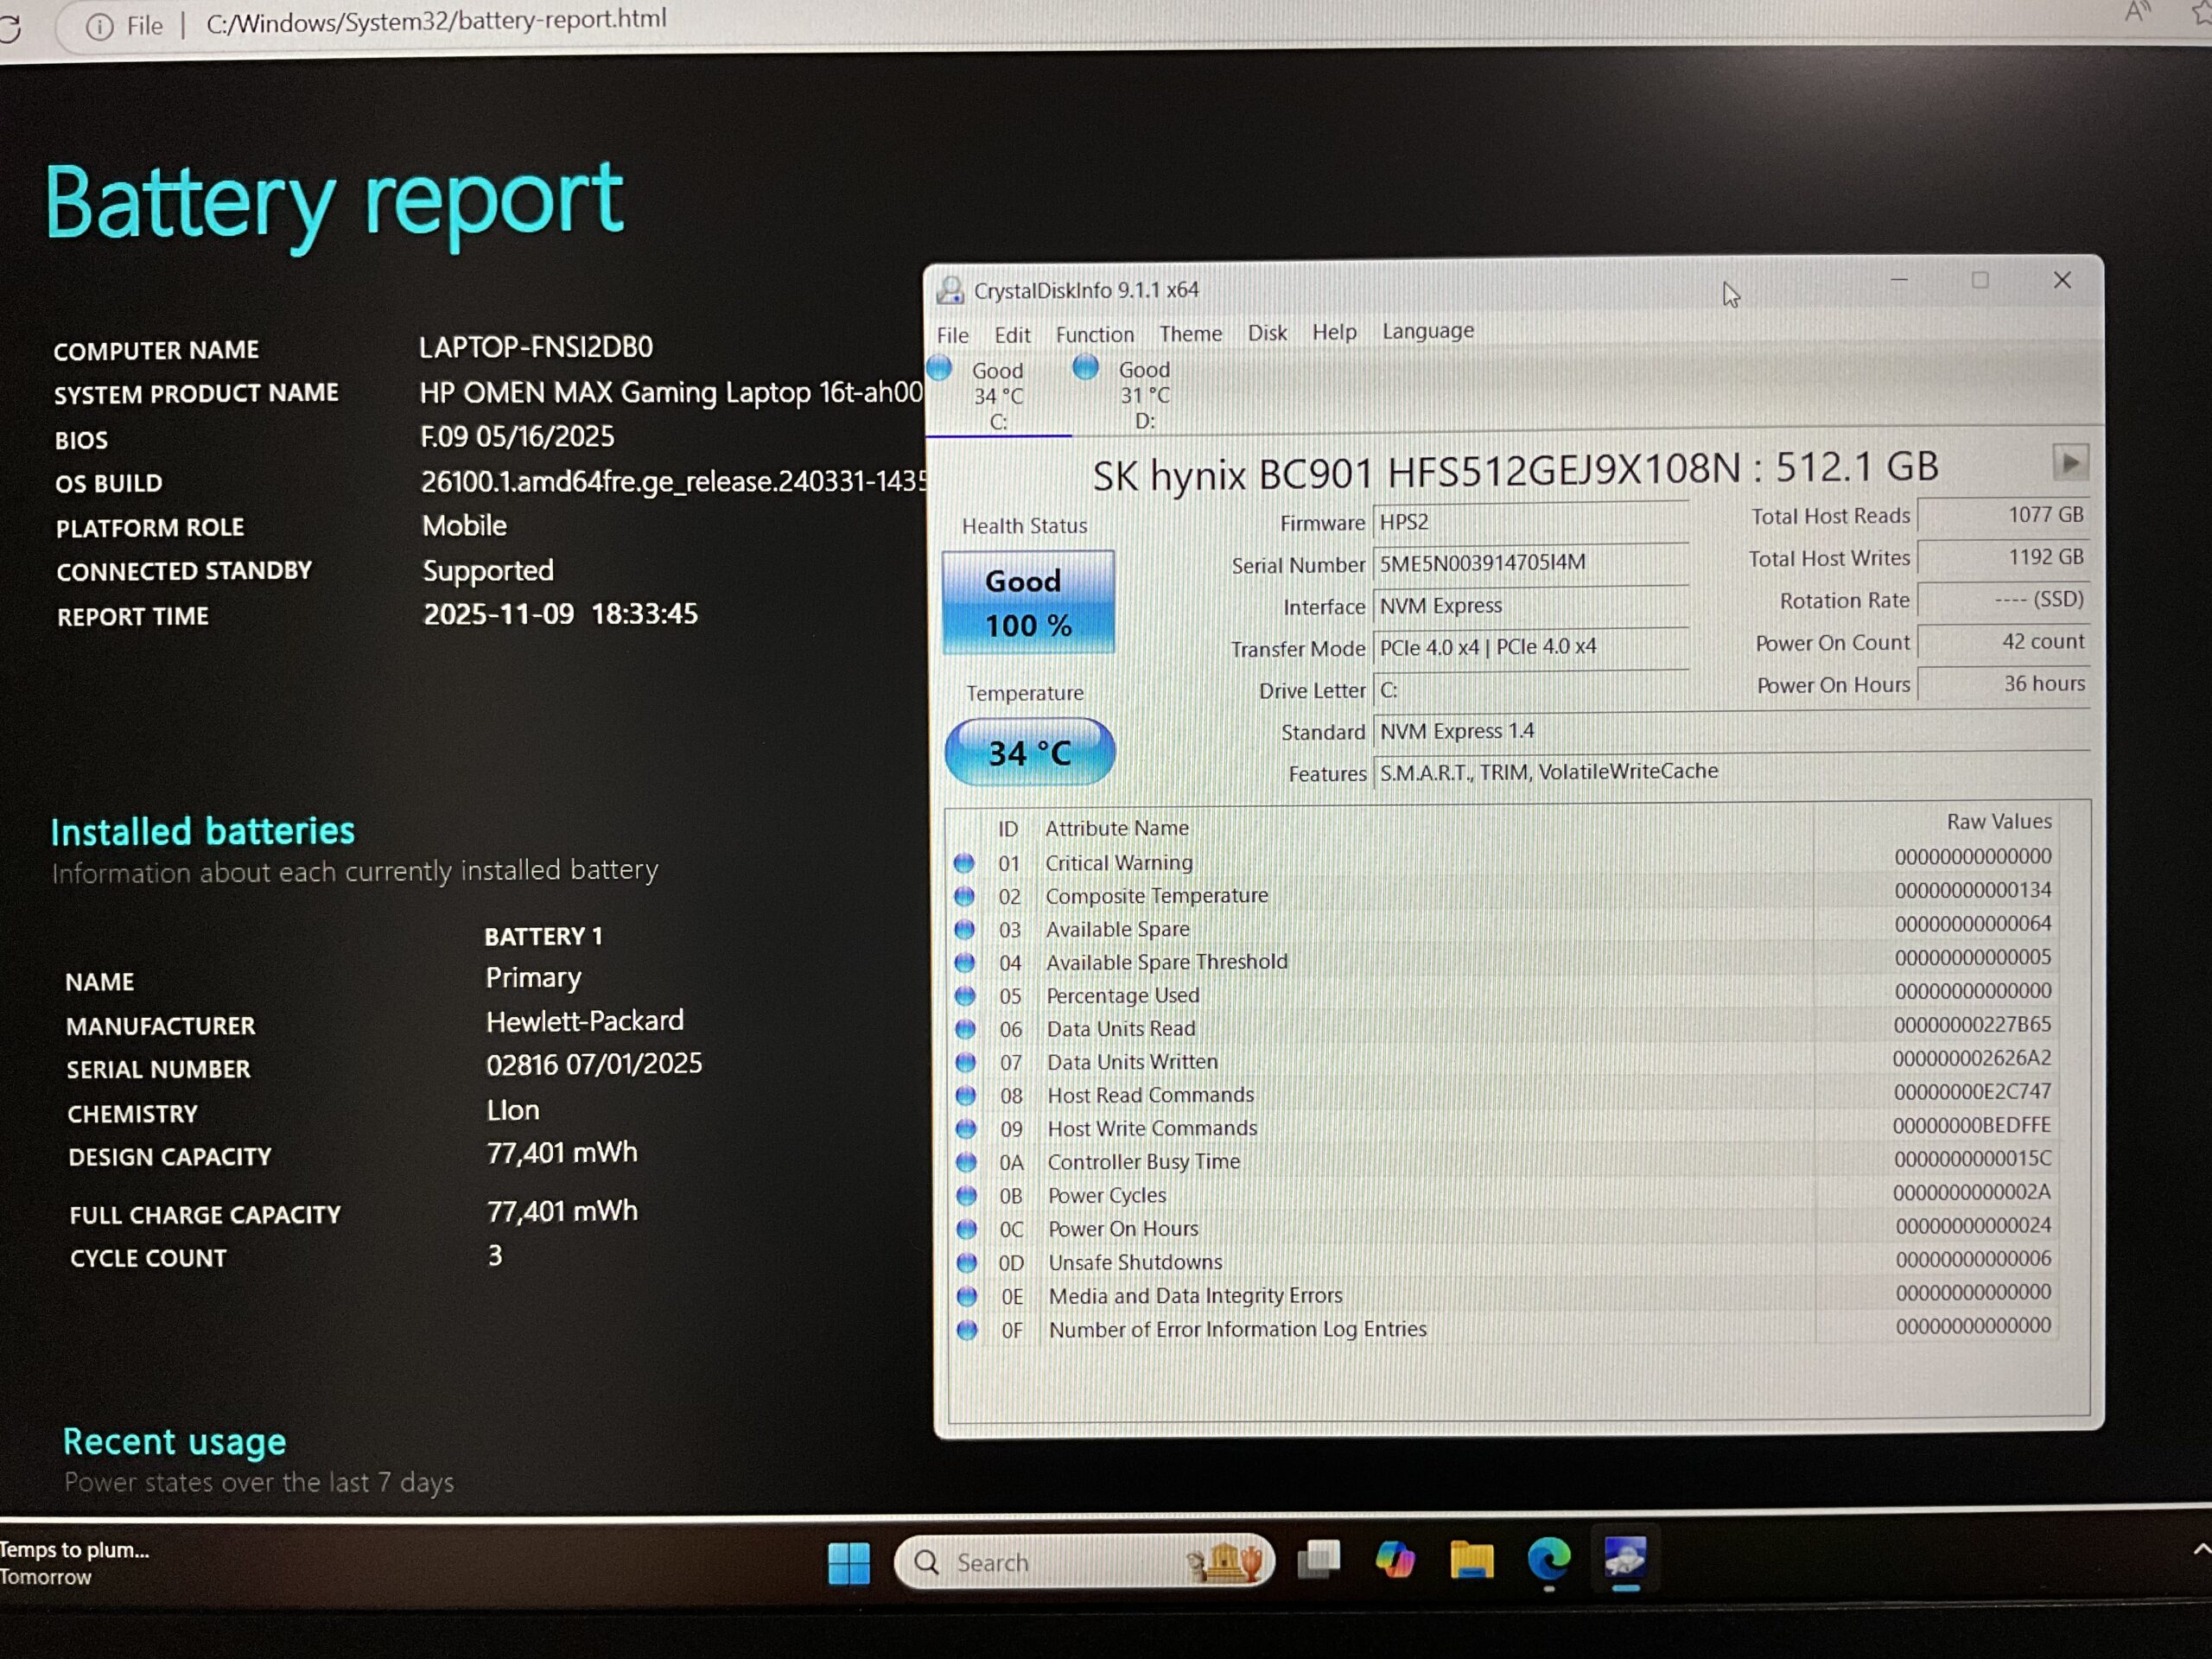Click CrystalDiskInfo taskbar icon

pos(1625,1558)
